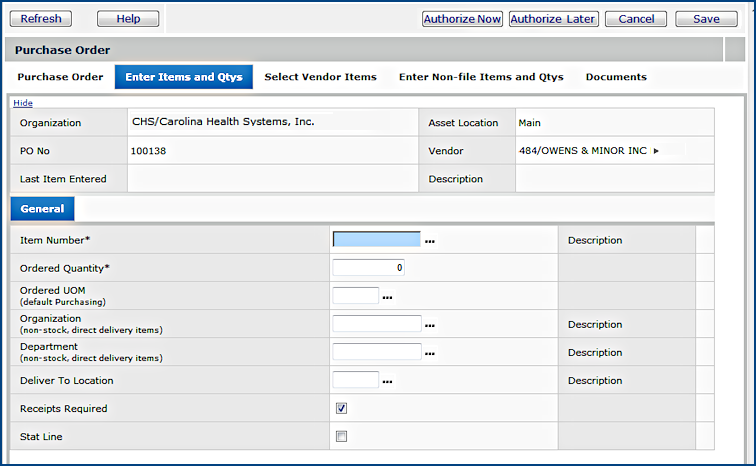Select the General section tab

[x=42, y=209]
